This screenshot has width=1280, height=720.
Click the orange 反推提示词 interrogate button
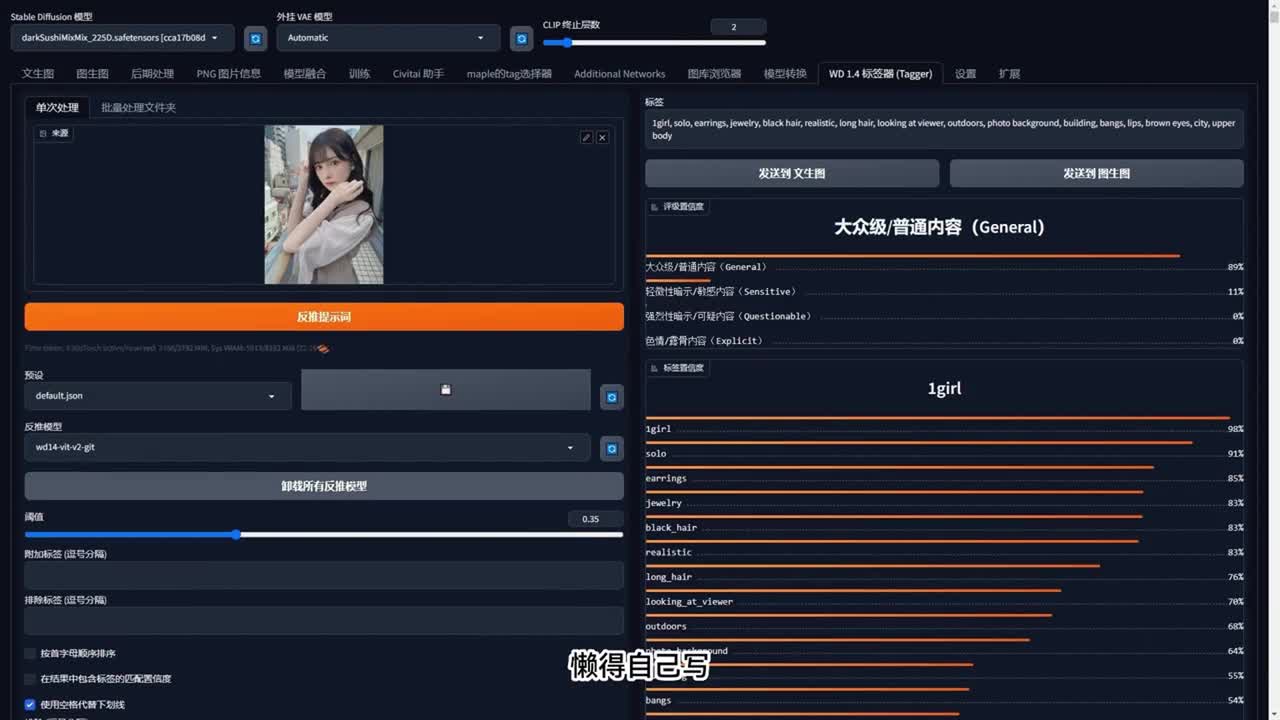pos(324,317)
